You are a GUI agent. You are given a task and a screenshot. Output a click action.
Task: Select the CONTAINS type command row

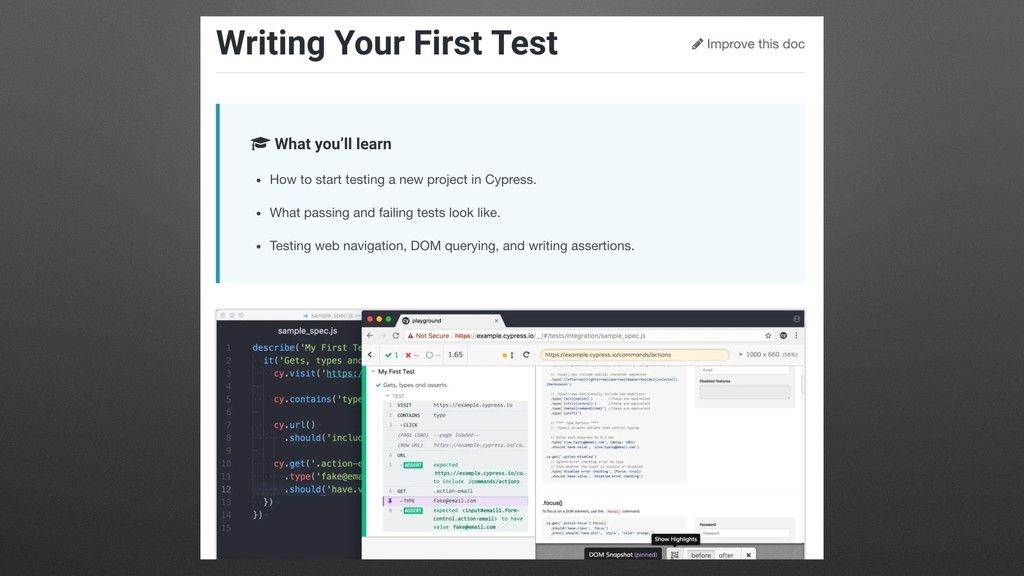[455, 415]
